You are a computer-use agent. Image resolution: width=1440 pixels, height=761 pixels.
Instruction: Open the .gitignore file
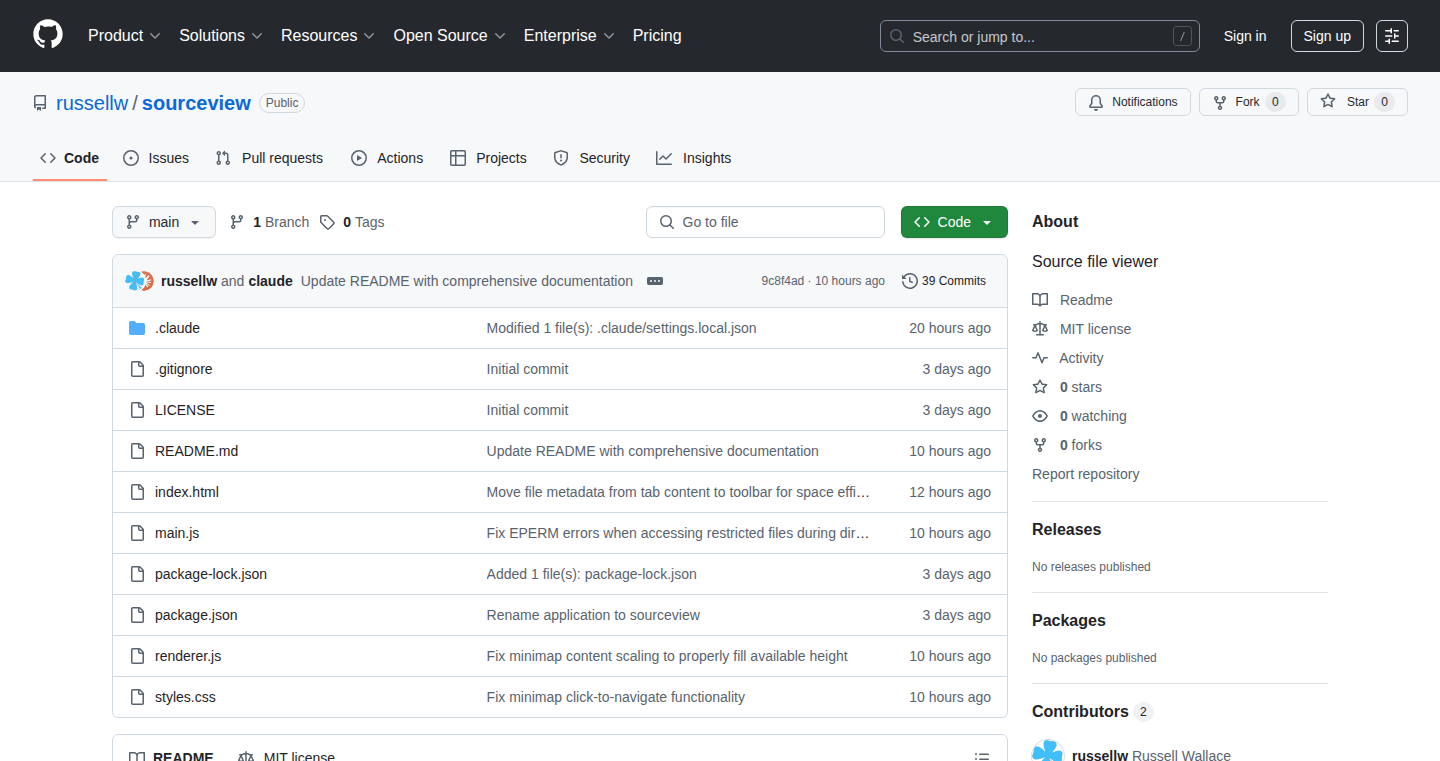click(183, 369)
